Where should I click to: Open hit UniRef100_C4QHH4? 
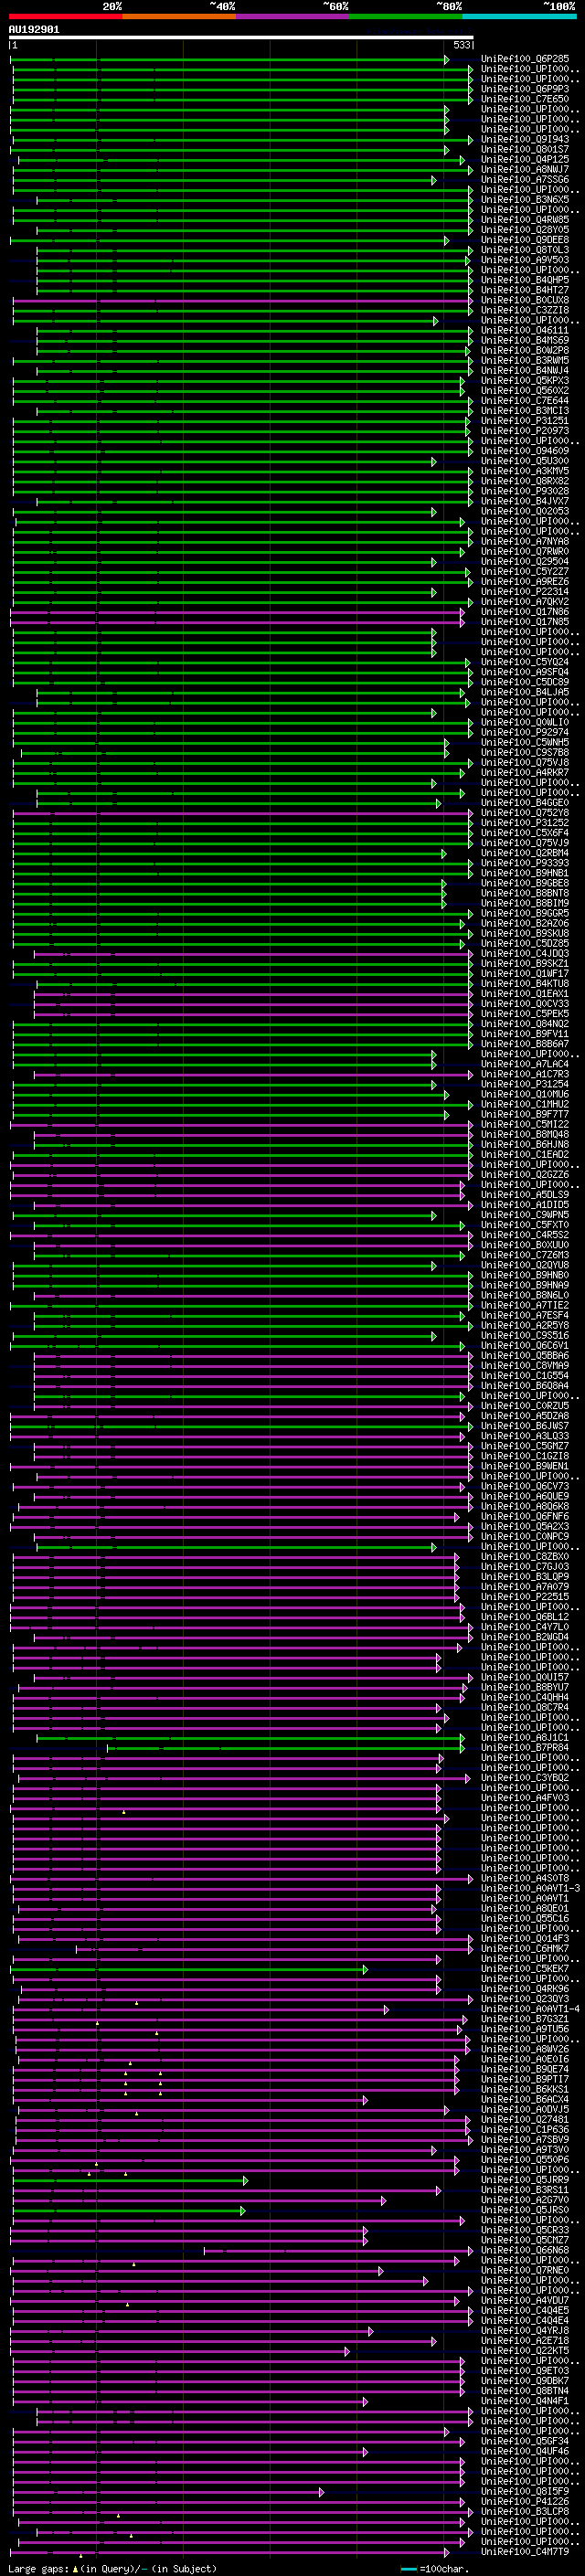tap(525, 1698)
